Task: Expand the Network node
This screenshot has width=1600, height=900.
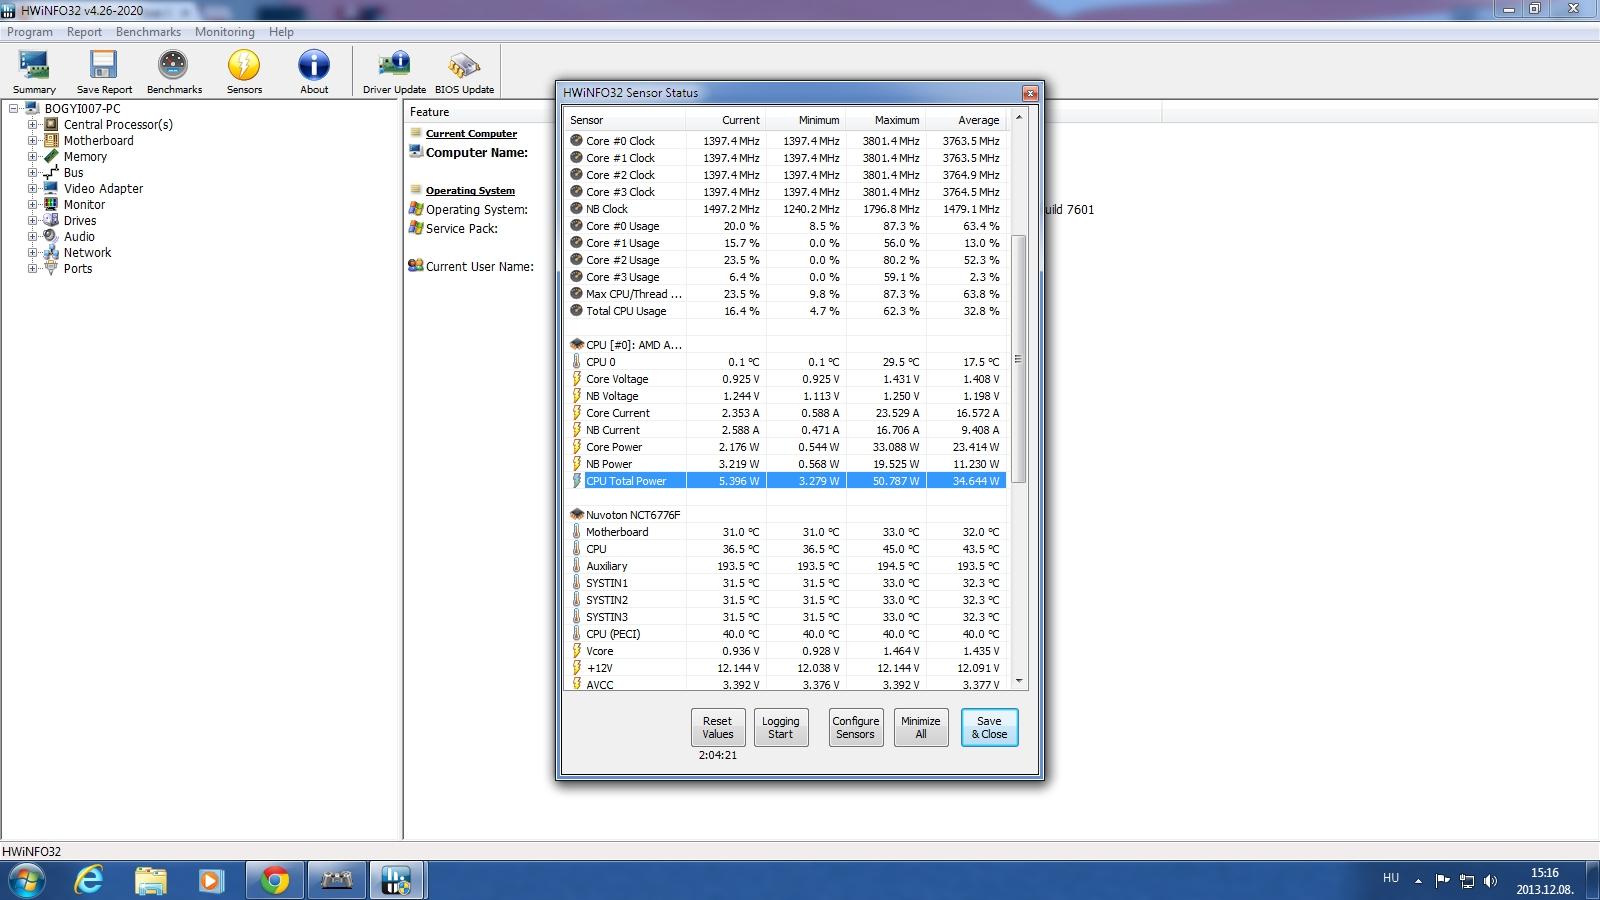Action: (x=32, y=253)
